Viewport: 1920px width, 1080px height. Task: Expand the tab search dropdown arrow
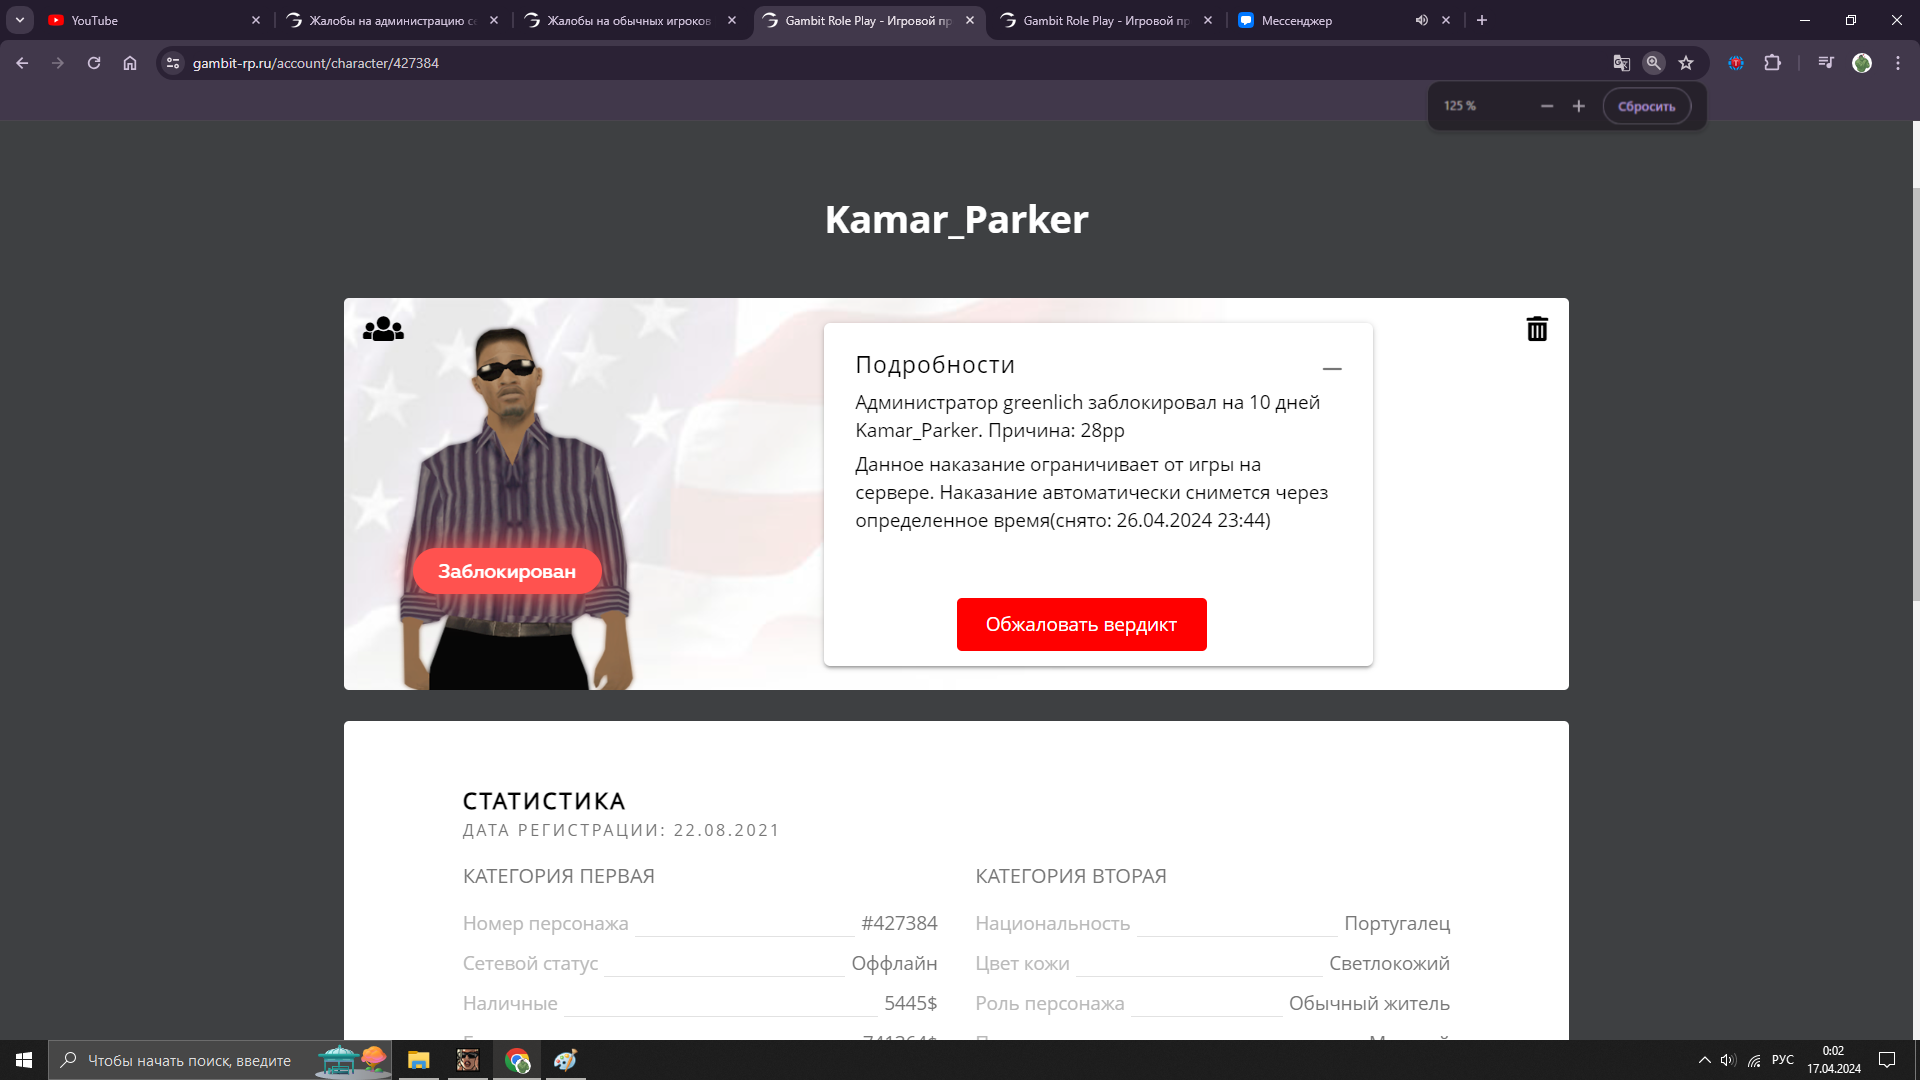tap(20, 20)
